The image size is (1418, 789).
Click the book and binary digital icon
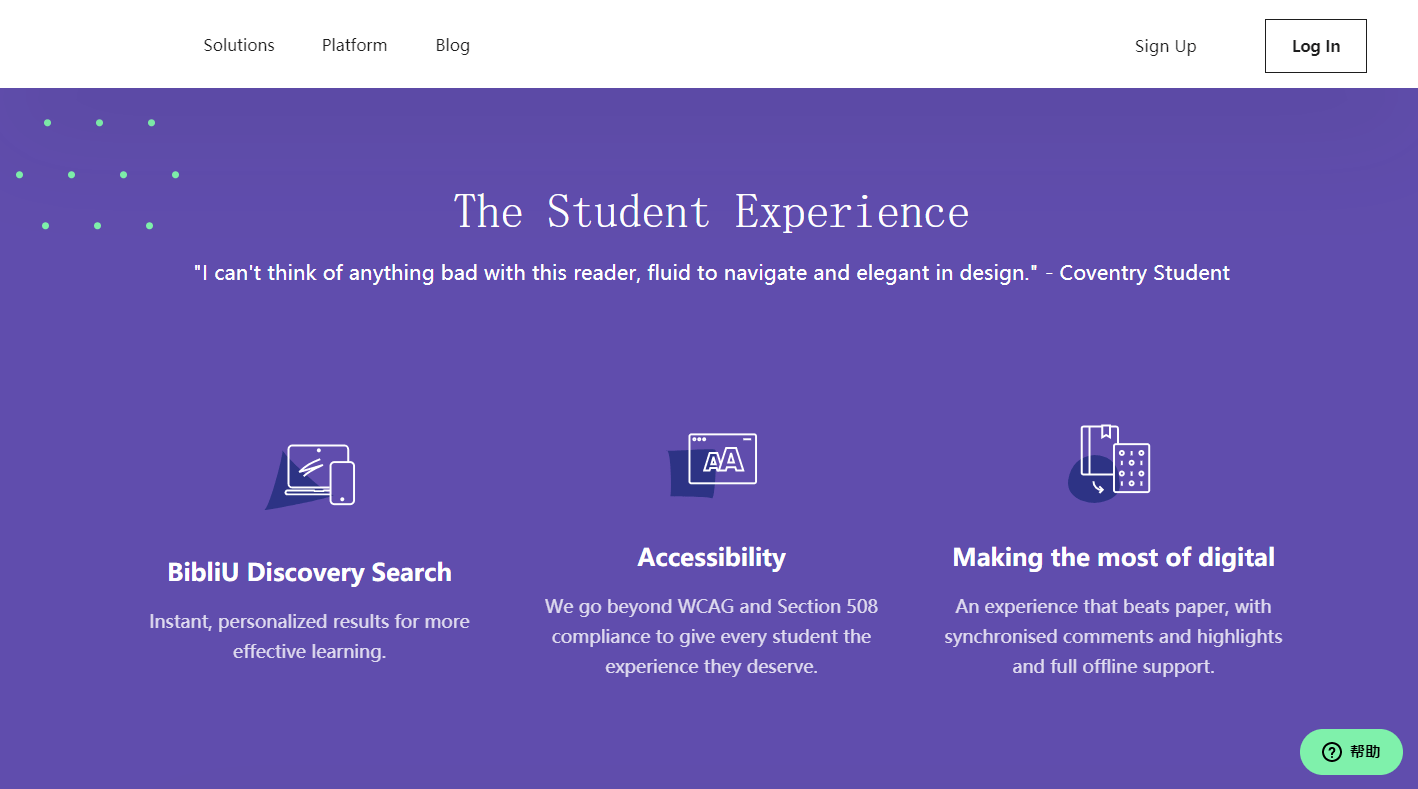(1110, 463)
